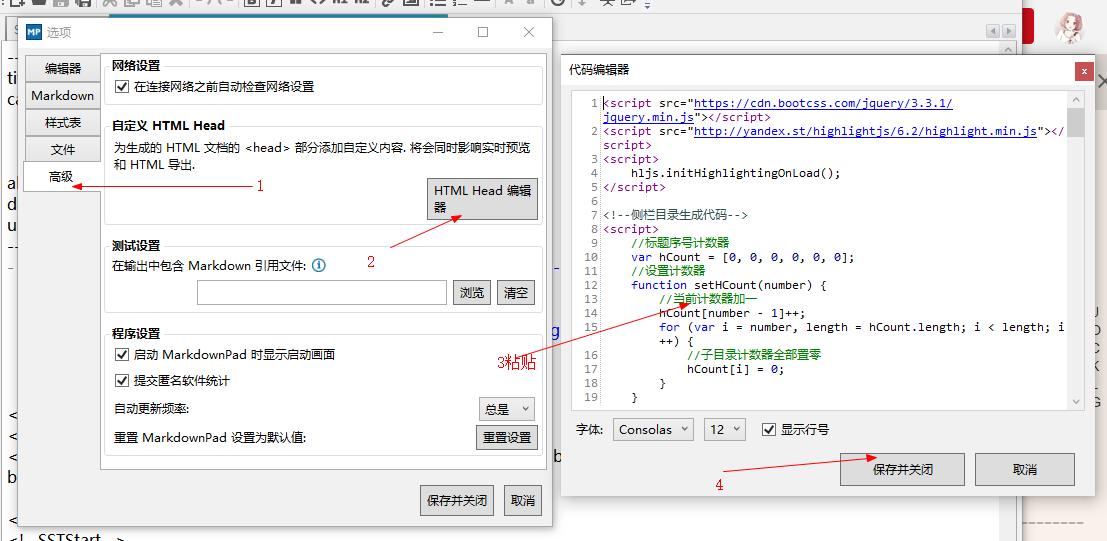Screen dimensions: 1107x541
Task: Toggle 在连接网络之前自动检查网络设置 checkbox
Action: 121,87
